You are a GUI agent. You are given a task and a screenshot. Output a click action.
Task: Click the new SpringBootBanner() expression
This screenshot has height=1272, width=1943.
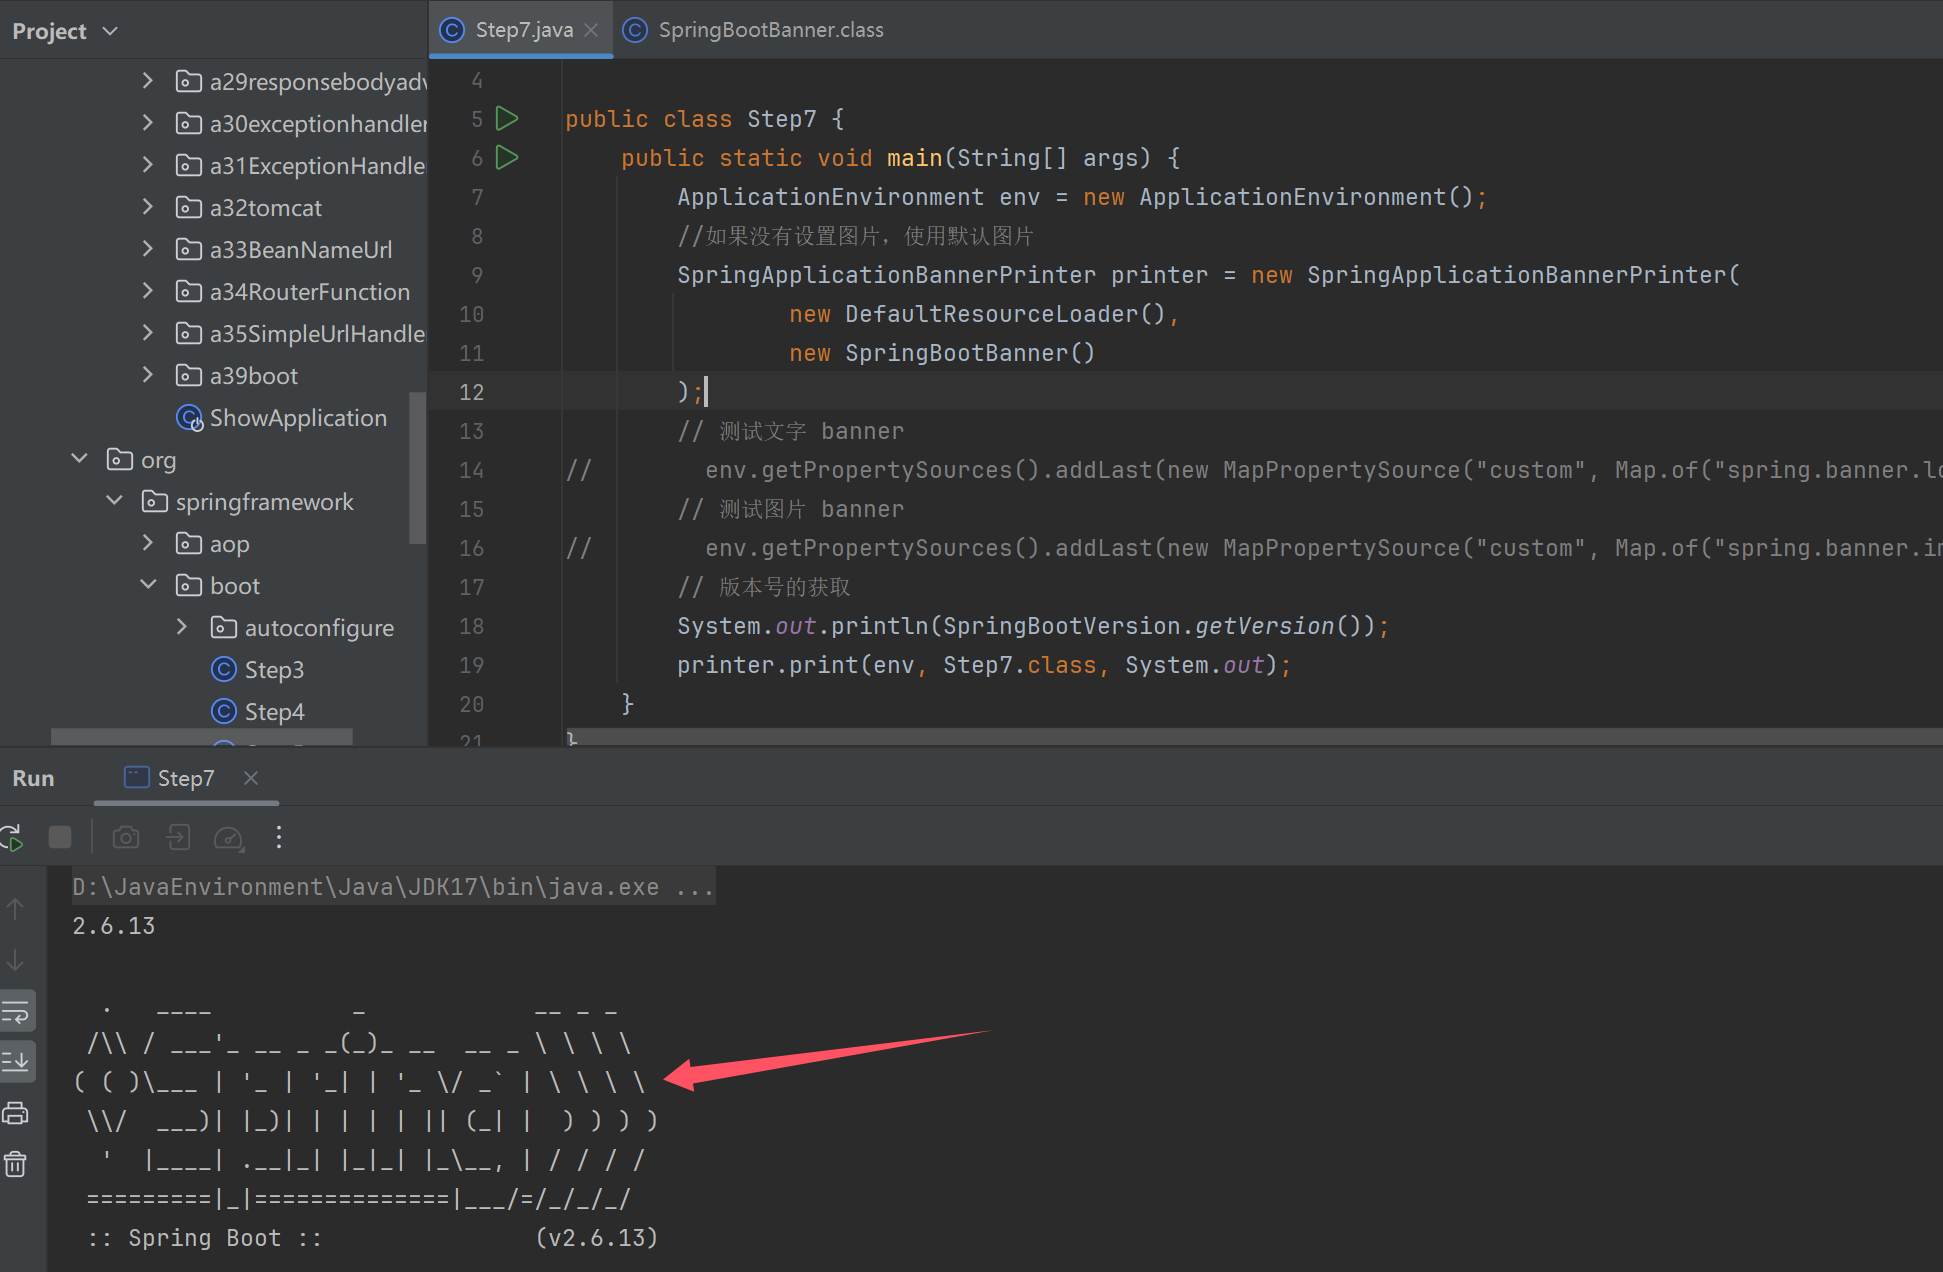(942, 353)
